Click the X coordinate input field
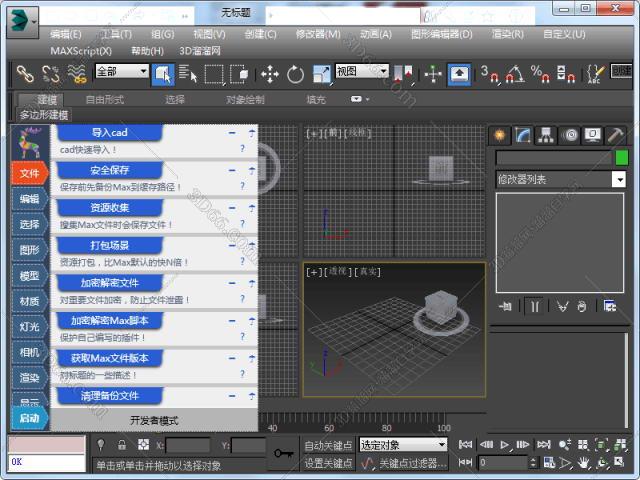 (187, 445)
